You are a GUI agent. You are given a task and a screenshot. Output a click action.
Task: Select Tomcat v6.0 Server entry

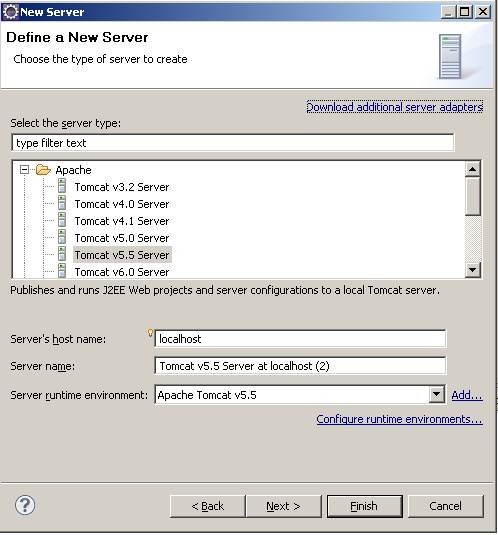click(x=122, y=272)
